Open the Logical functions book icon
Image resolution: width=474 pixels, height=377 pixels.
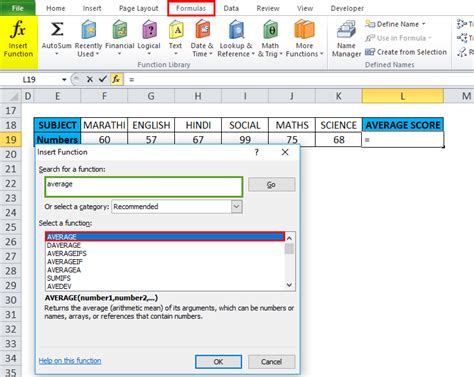(149, 29)
